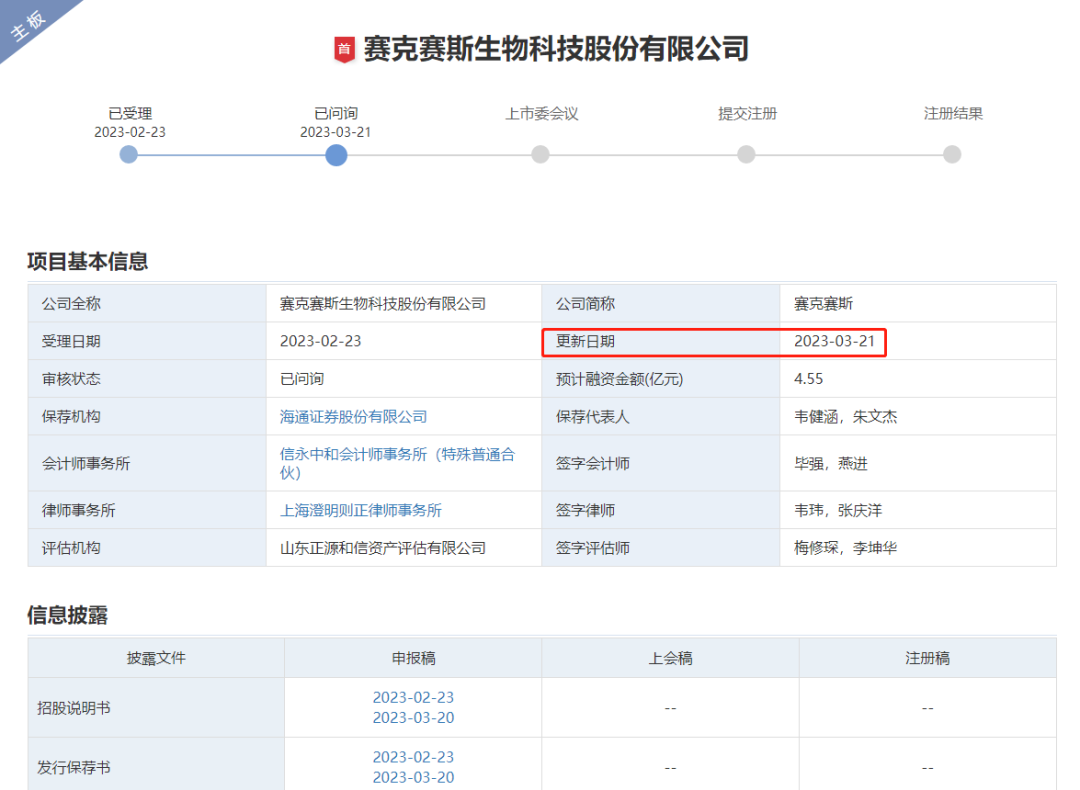Open 发行保荐书 2023-02-23 filing link

(x=413, y=757)
